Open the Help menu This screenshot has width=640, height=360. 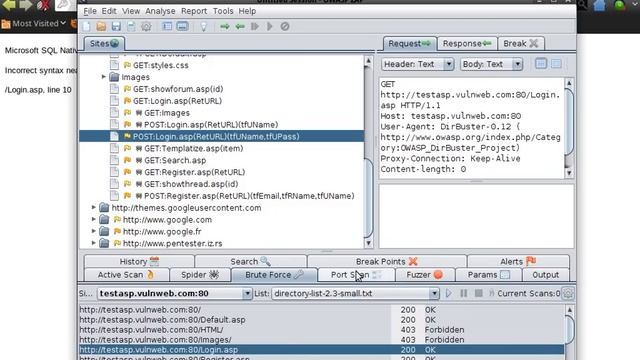point(247,11)
